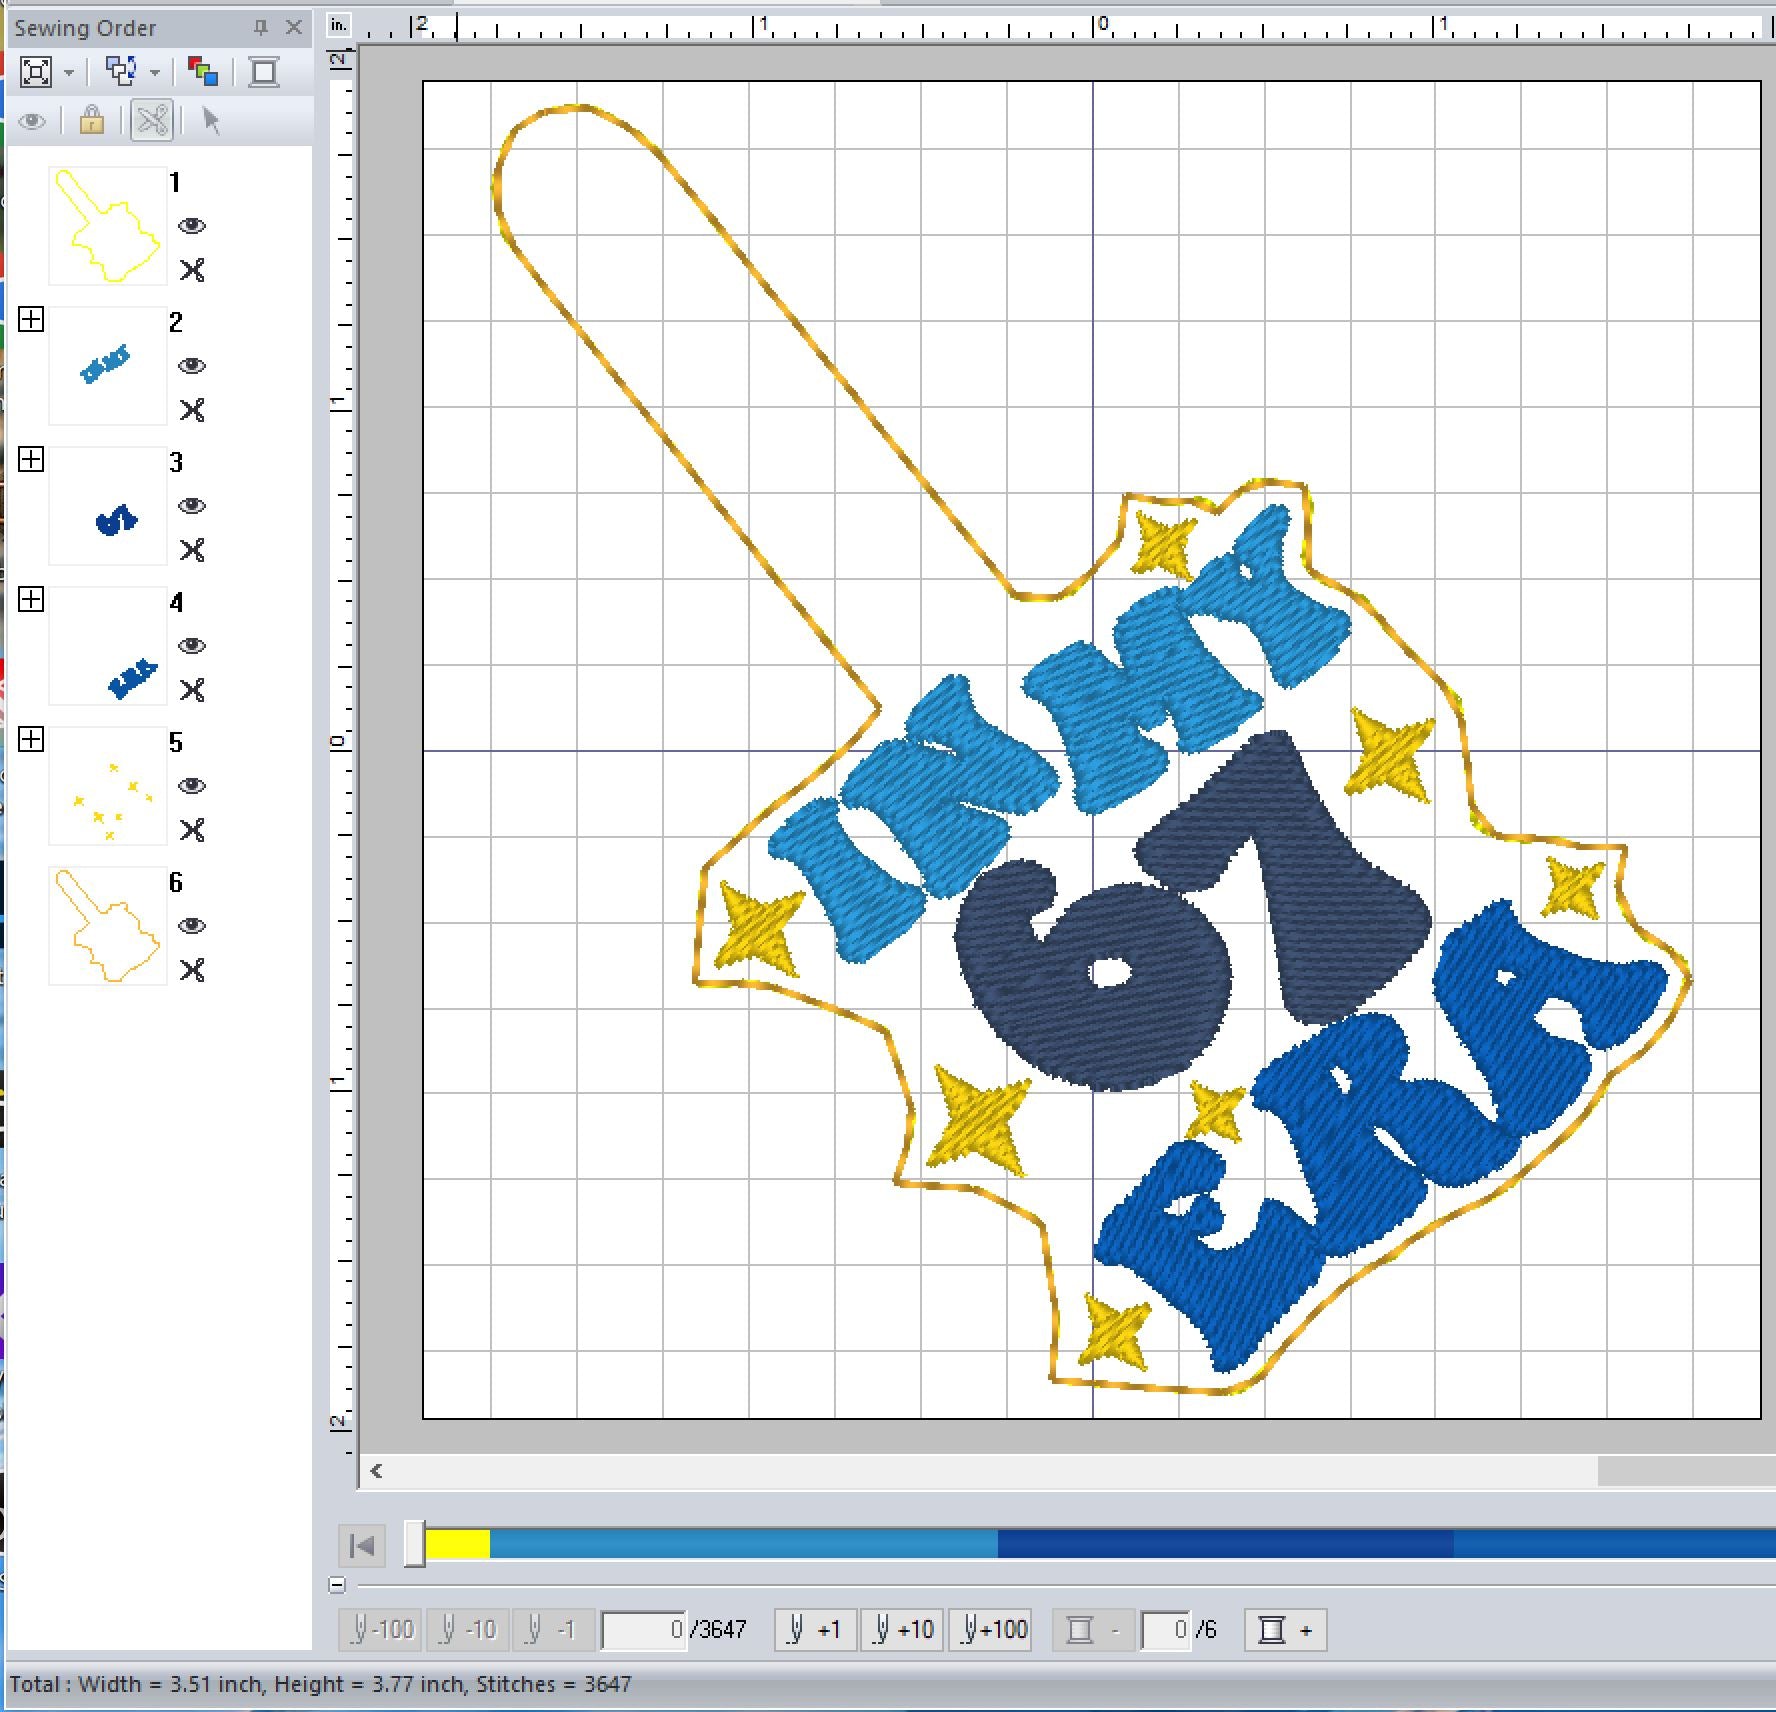The height and width of the screenshot is (1712, 1776).
Task: Expand sewing order item 4 group
Action: point(31,599)
